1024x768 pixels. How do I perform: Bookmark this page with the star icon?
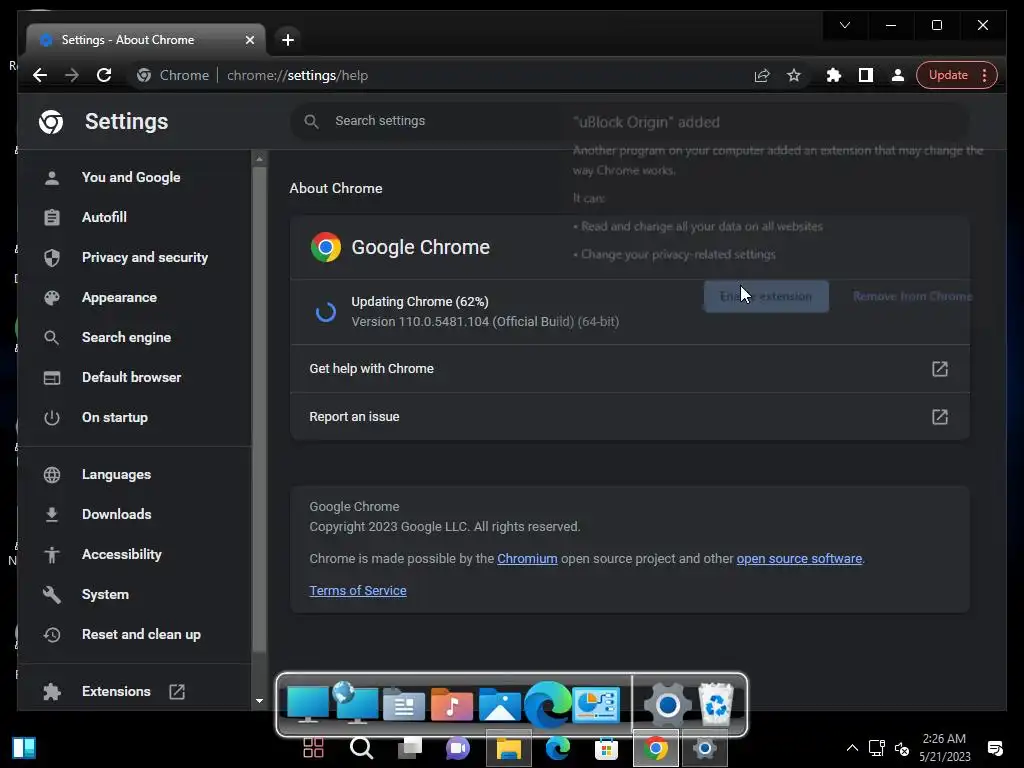(x=793, y=76)
